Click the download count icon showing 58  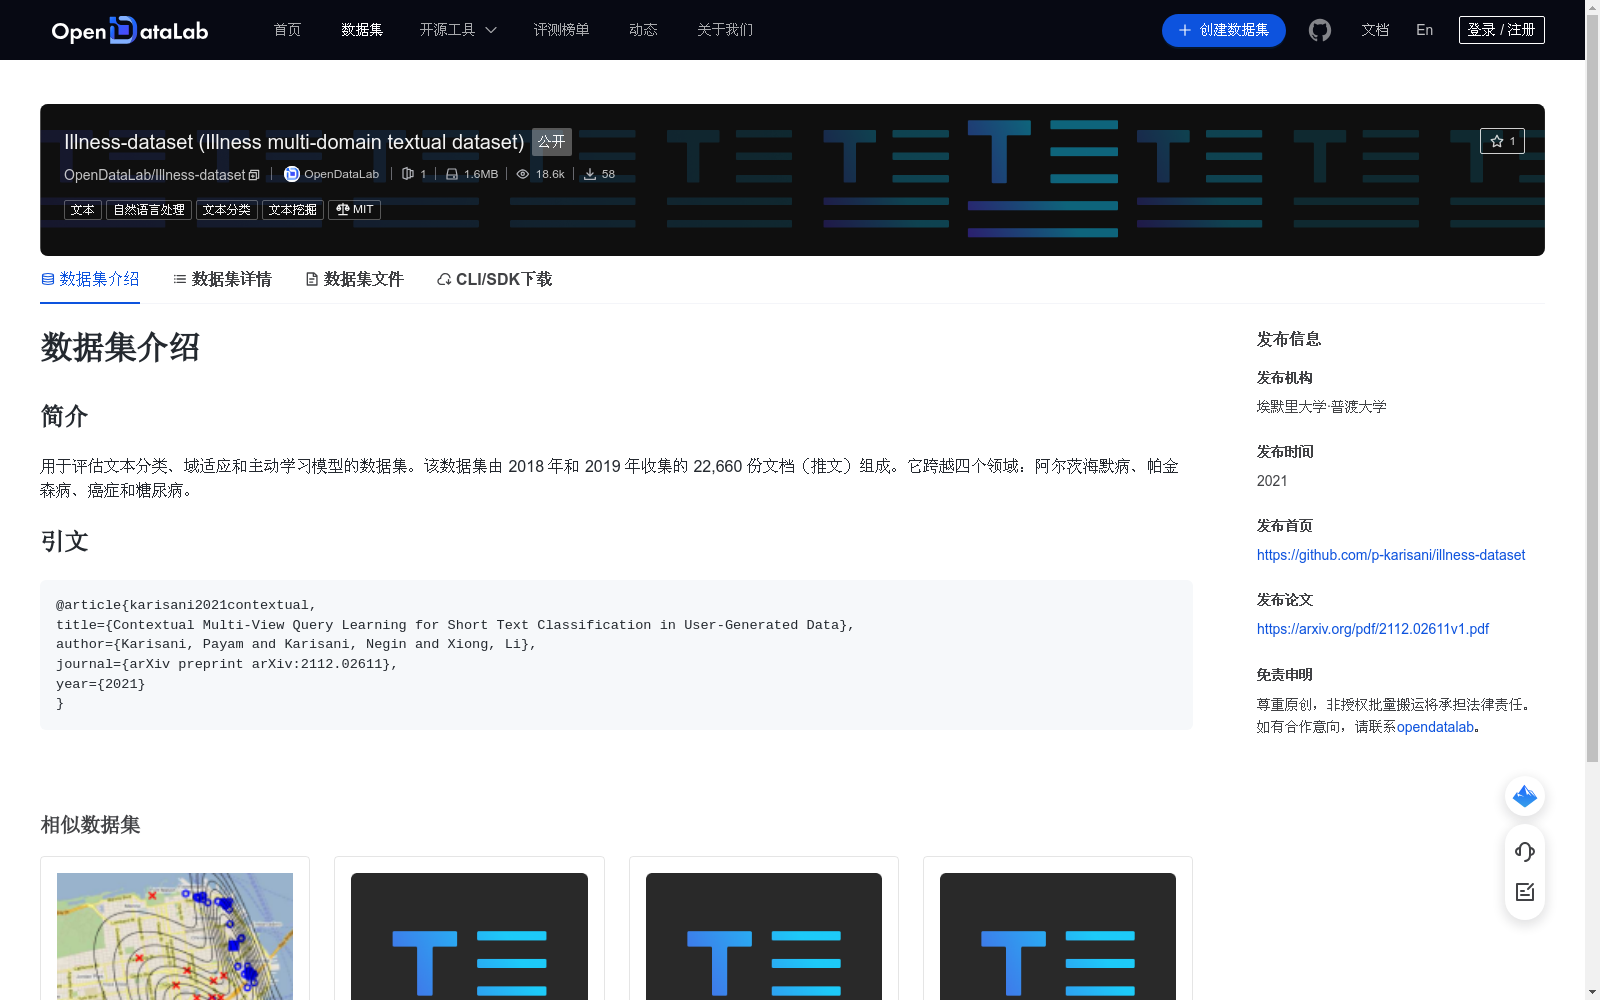coord(590,174)
